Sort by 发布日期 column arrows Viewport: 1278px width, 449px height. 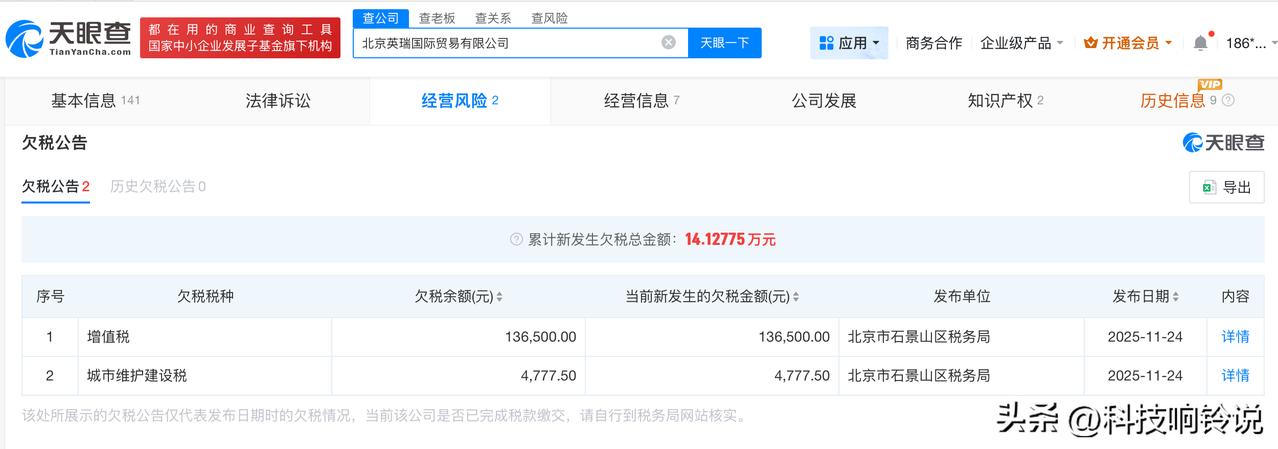[x=1175, y=297]
